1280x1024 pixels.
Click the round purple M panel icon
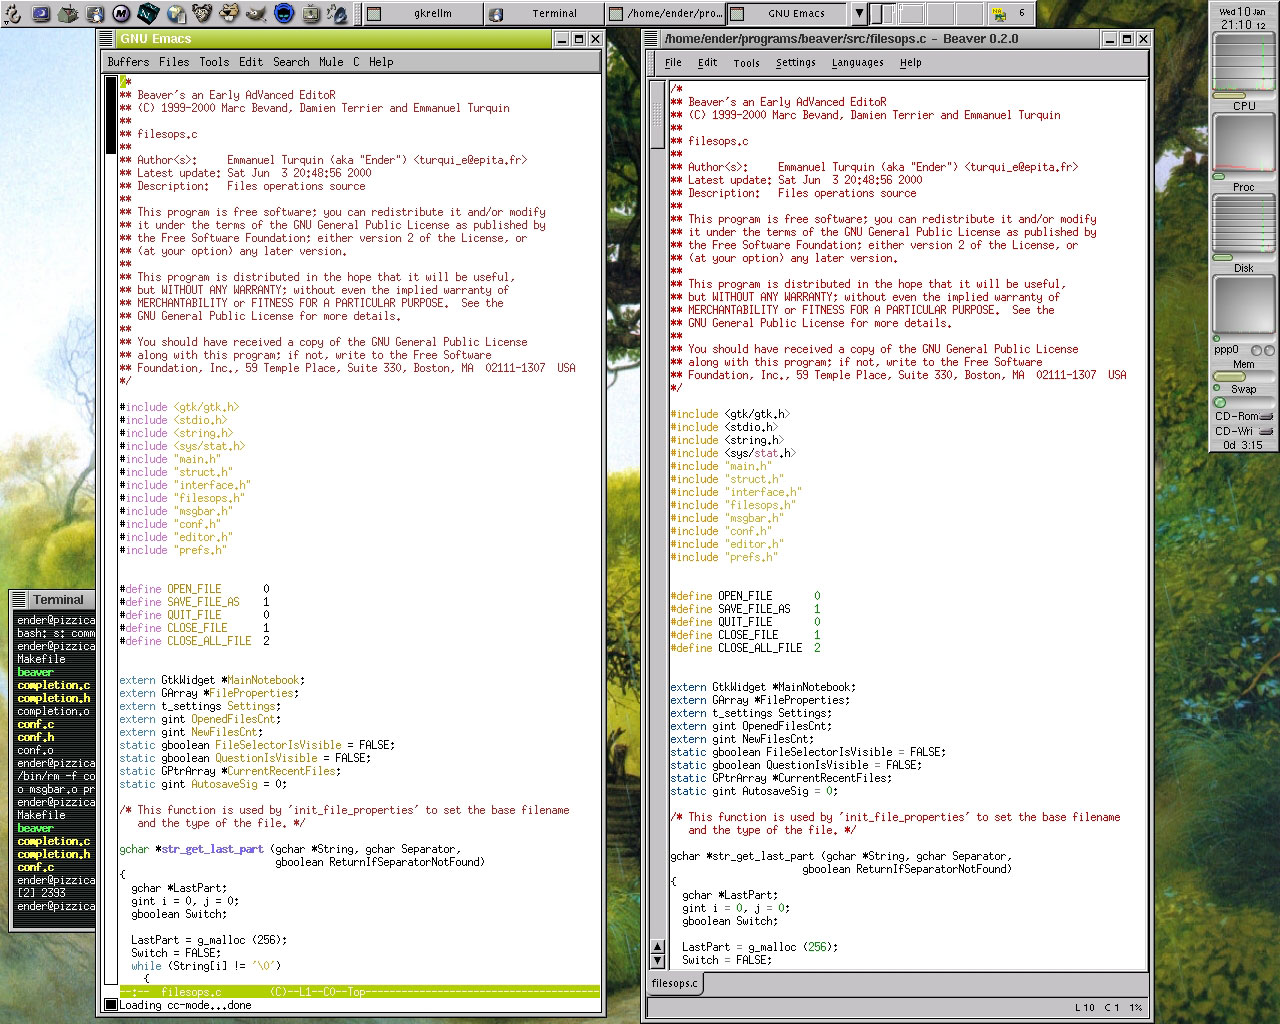pyautogui.click(x=121, y=13)
